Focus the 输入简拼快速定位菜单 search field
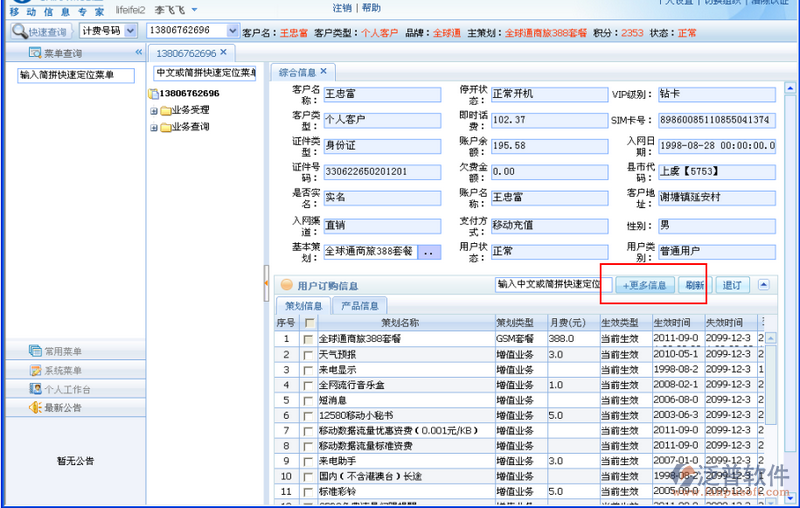The image size is (800, 508). [75, 74]
